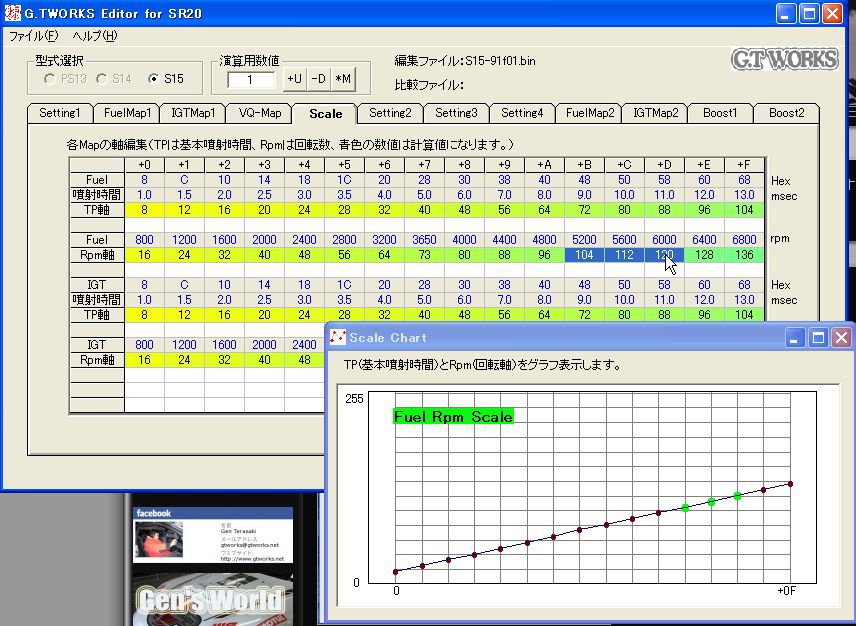Switch to the Setting3 tab
Viewport: 856px width, 626px height.
456,113
